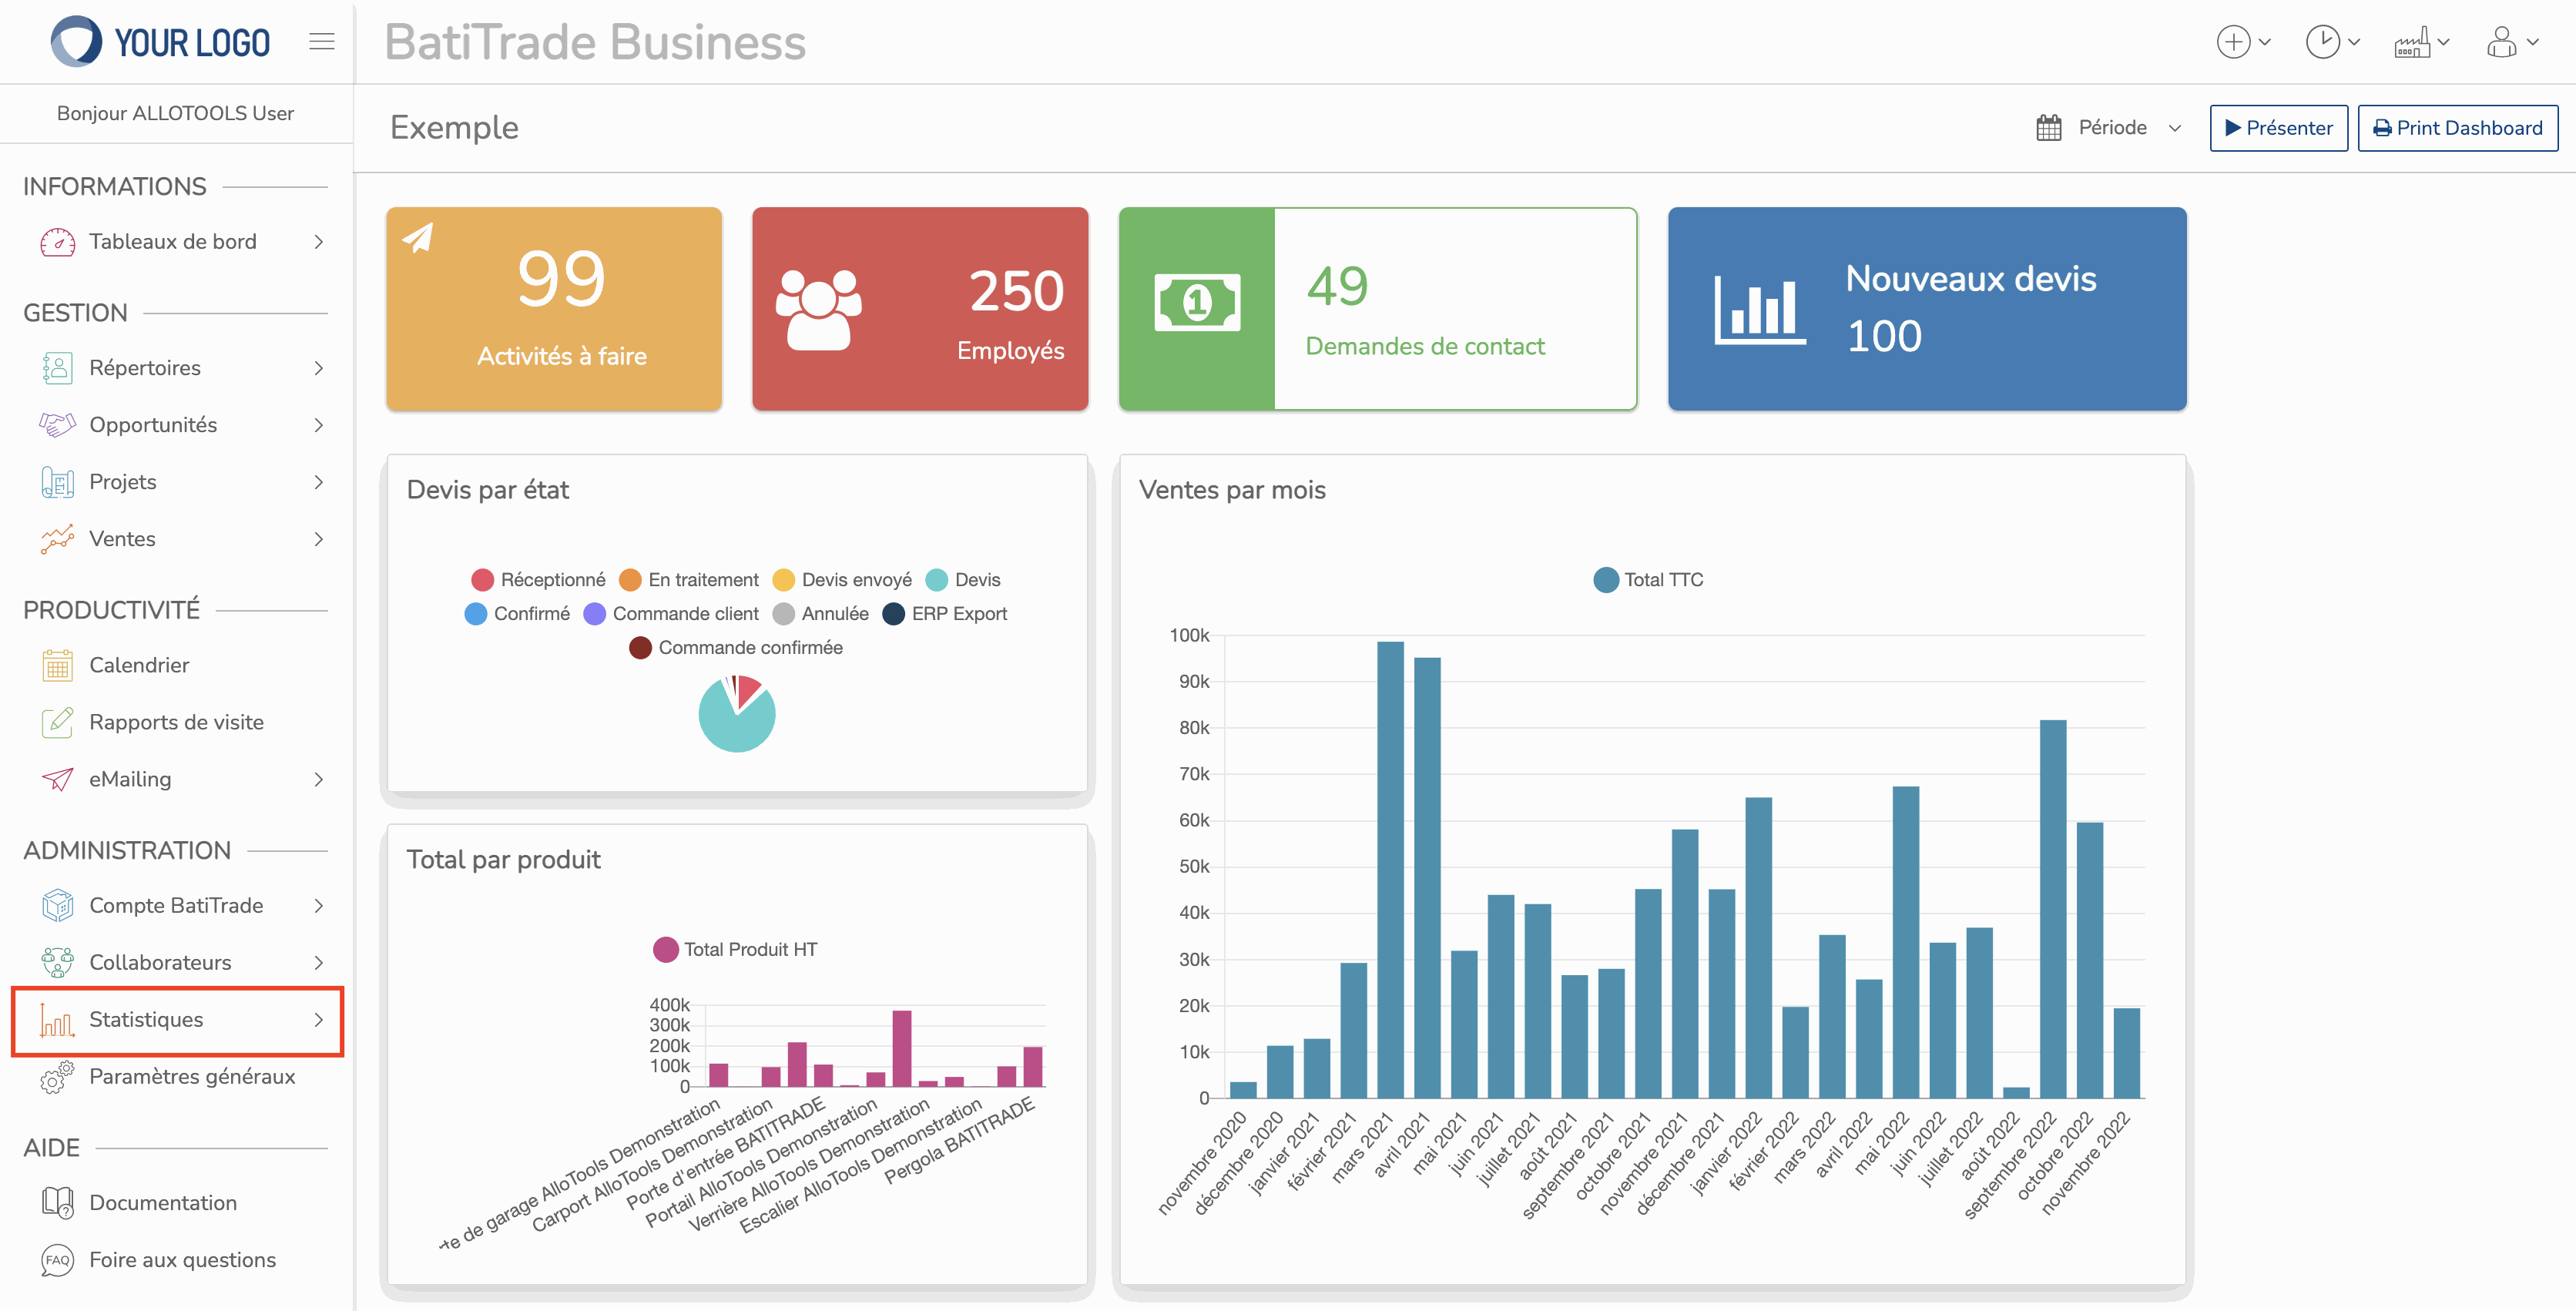Expand eMailing chevron
2576x1311 pixels.
click(319, 779)
